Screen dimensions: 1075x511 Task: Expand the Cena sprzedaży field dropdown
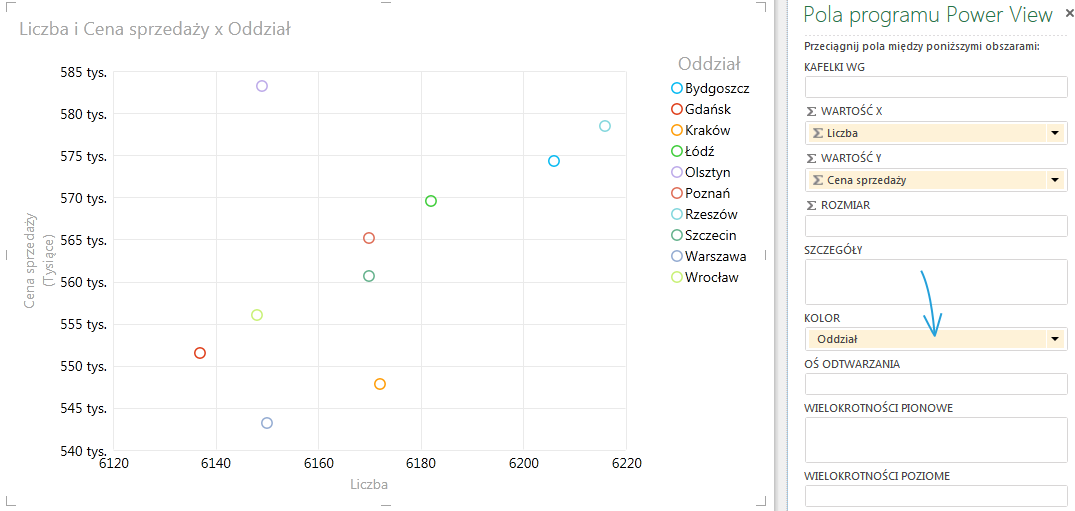tap(1055, 180)
